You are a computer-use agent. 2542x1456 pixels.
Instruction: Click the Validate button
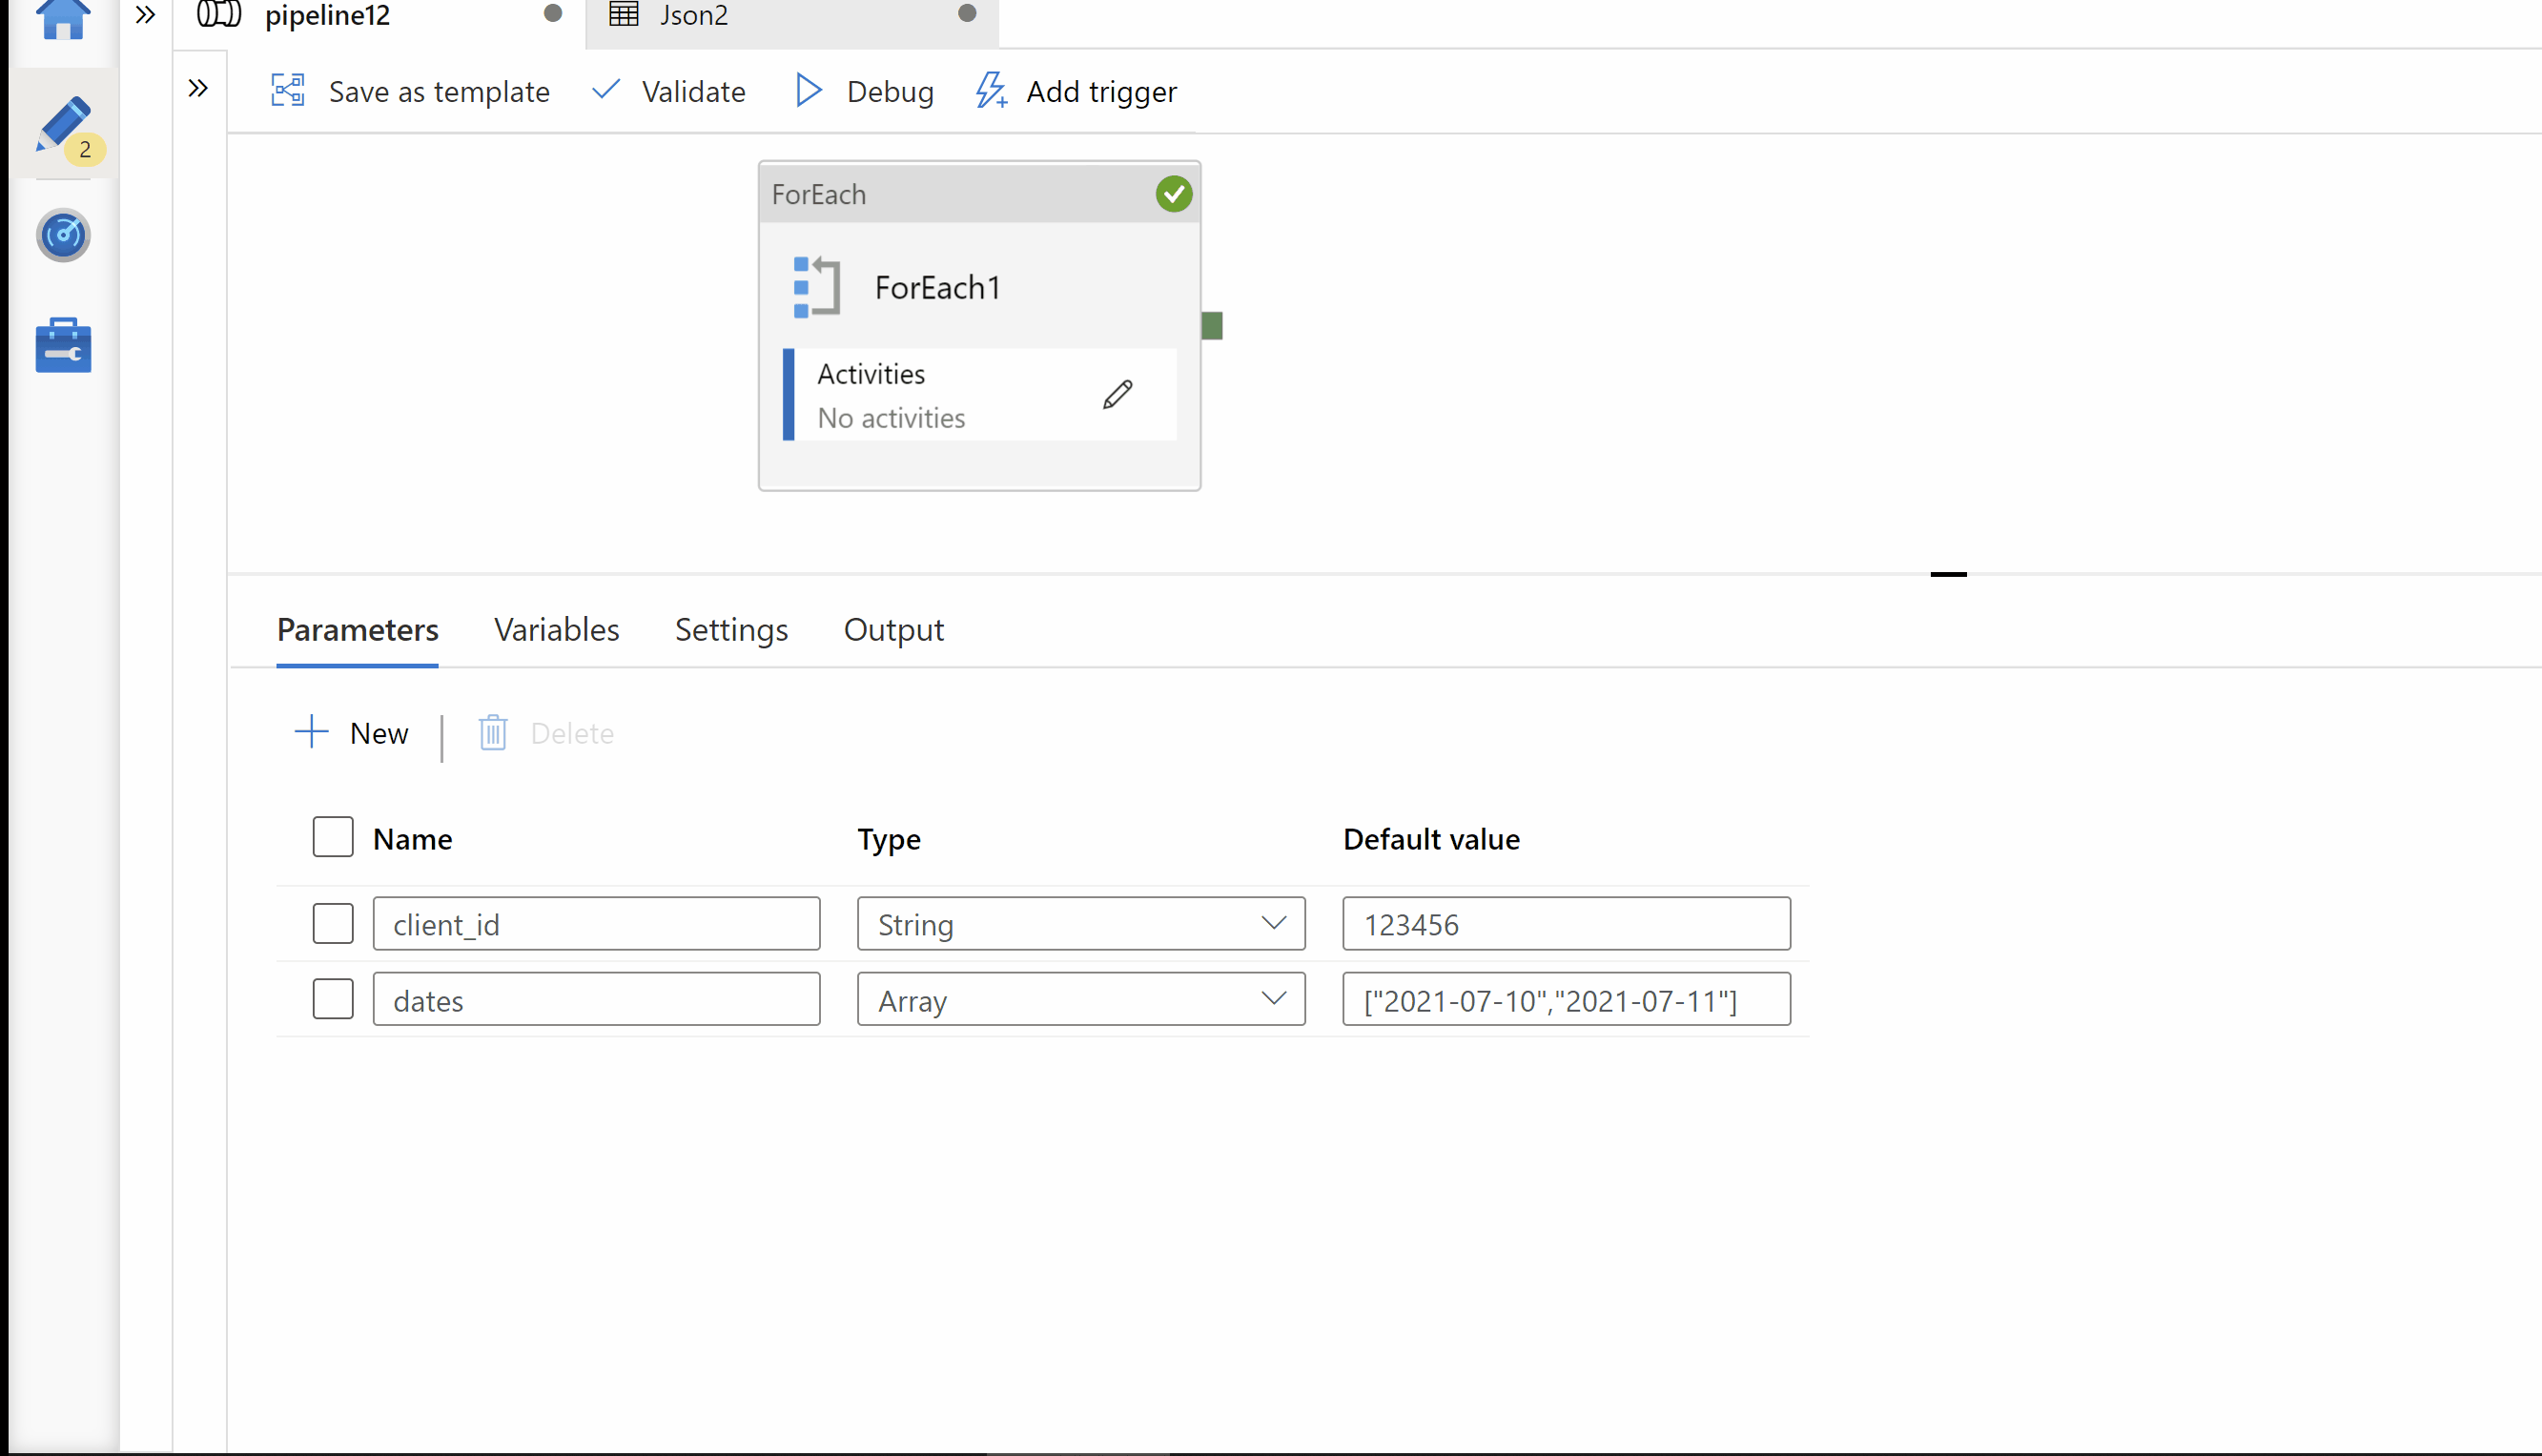(668, 91)
